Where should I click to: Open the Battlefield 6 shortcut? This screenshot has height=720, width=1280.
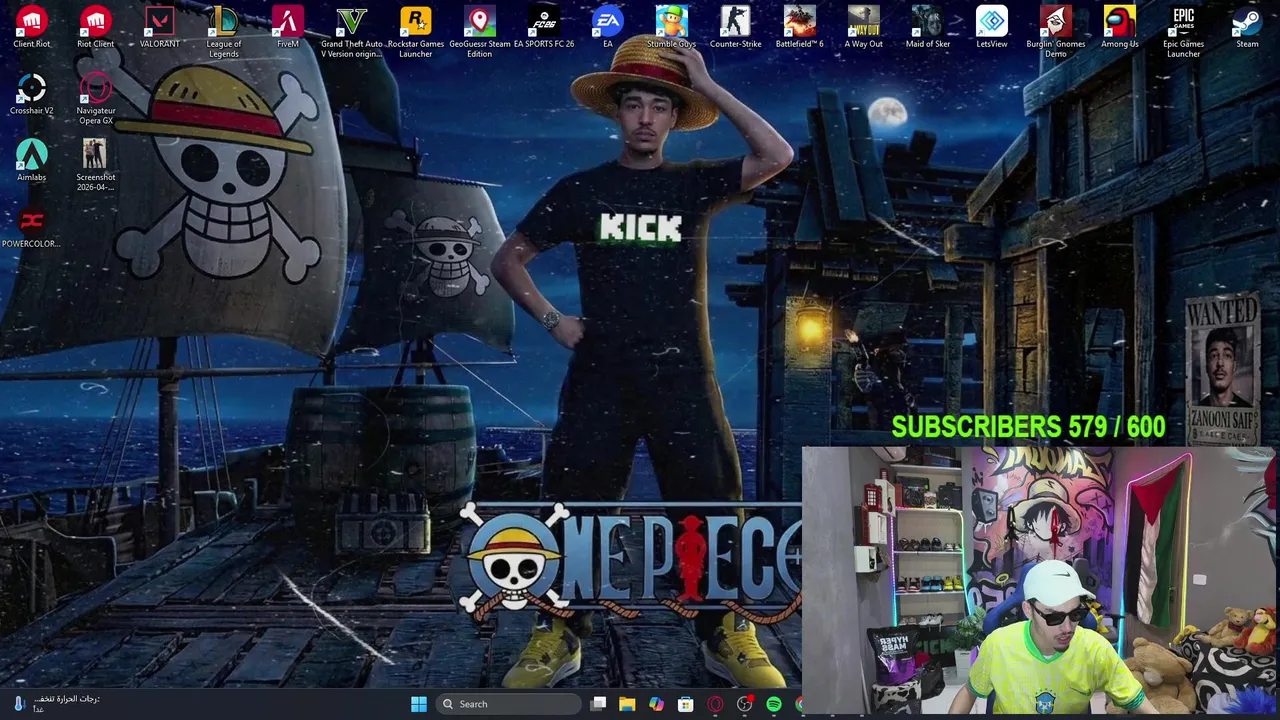click(800, 28)
